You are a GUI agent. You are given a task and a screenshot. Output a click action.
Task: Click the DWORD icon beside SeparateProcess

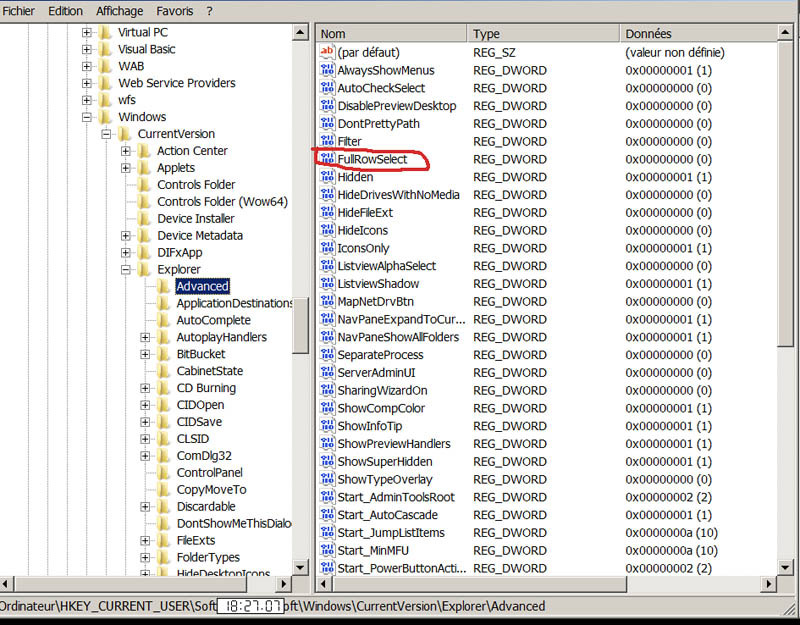pos(327,355)
